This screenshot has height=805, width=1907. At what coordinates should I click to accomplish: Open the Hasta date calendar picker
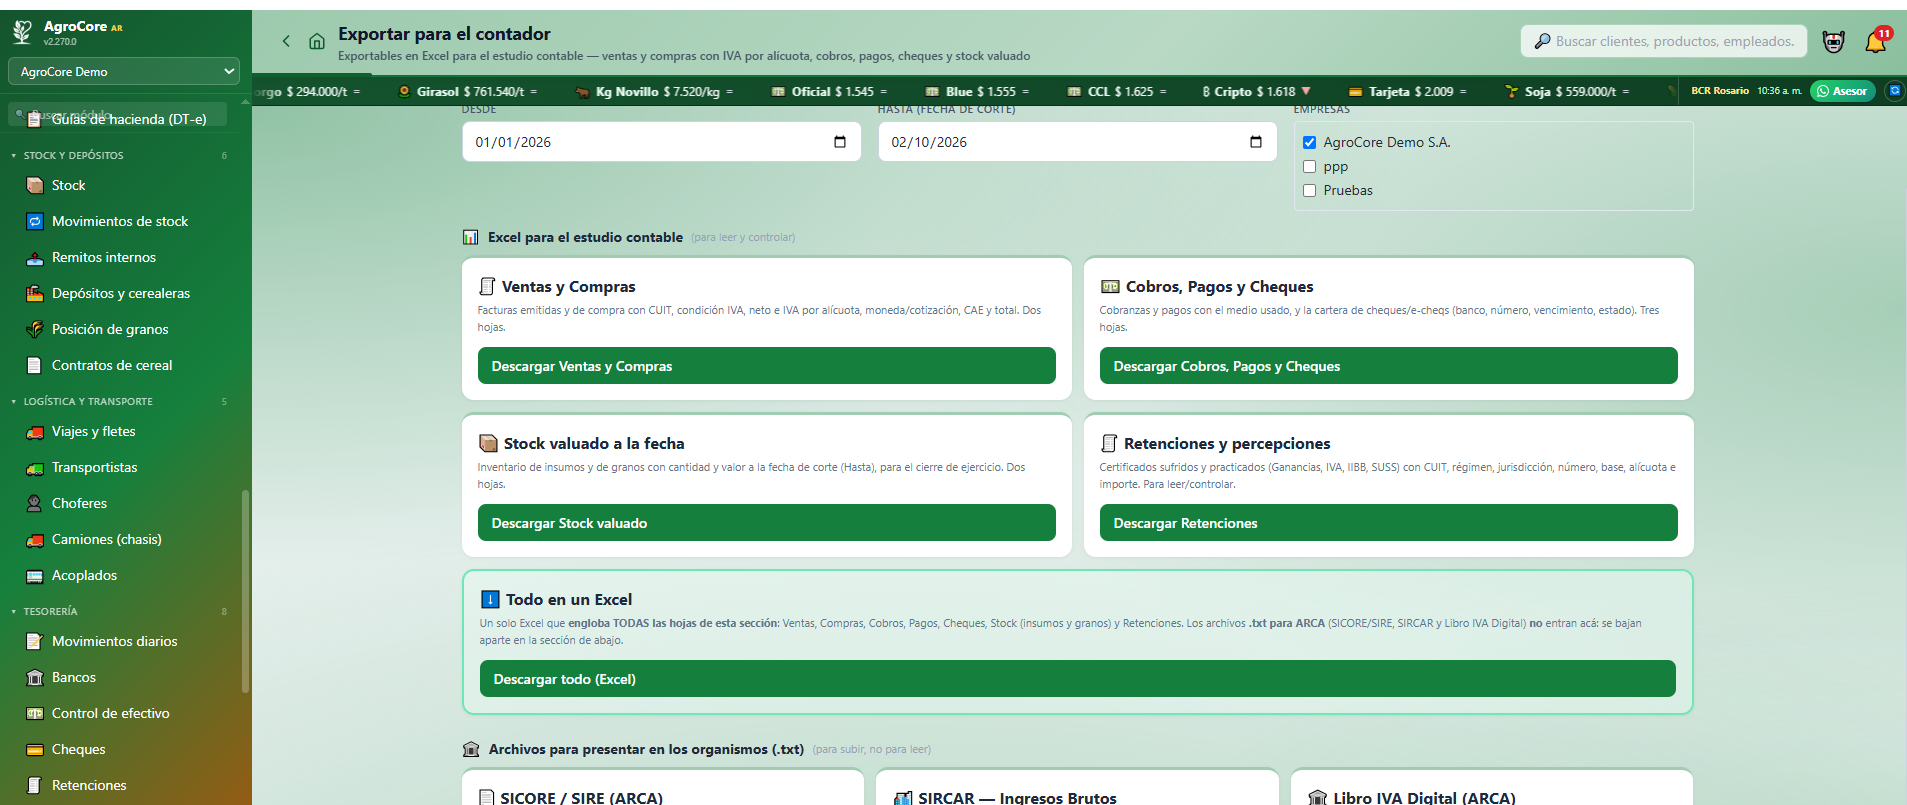1256,142
